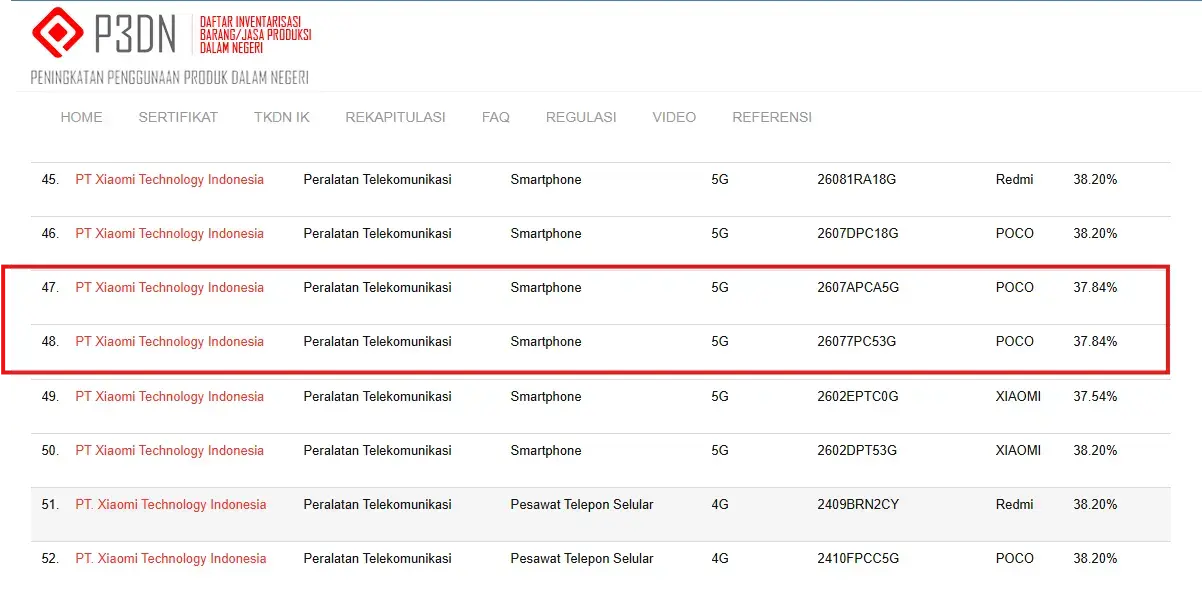Click the XIAOMI brand in row 50
1202x594 pixels.
click(1018, 451)
